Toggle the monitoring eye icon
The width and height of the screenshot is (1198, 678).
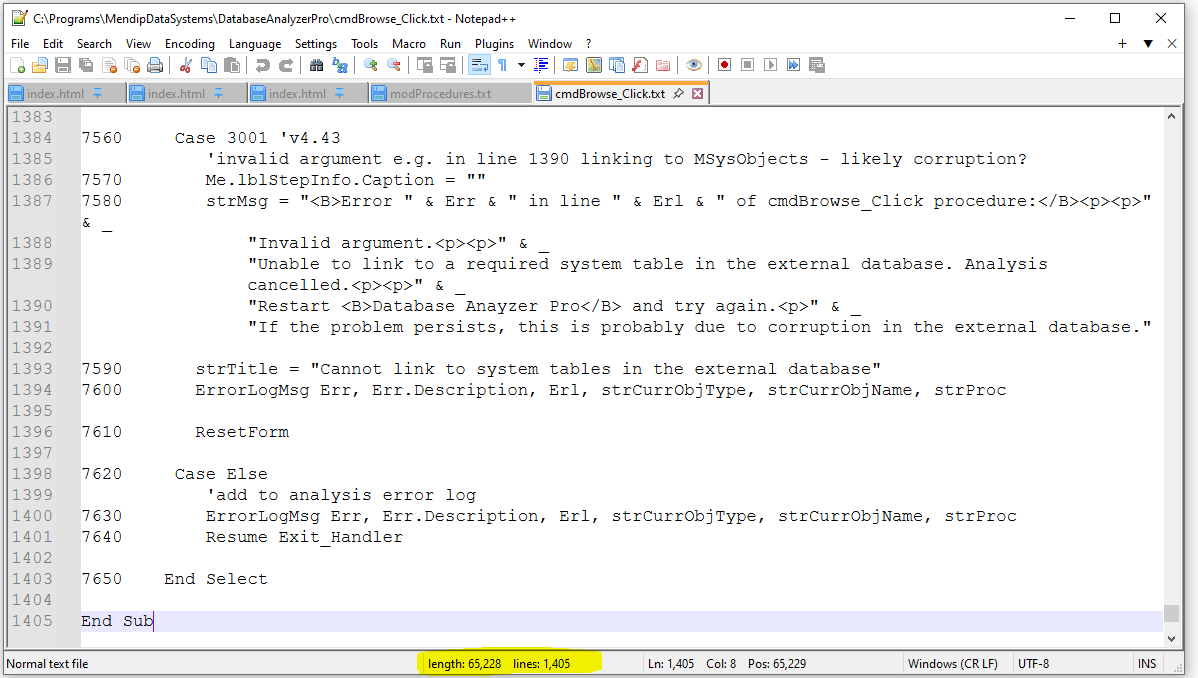pos(694,66)
